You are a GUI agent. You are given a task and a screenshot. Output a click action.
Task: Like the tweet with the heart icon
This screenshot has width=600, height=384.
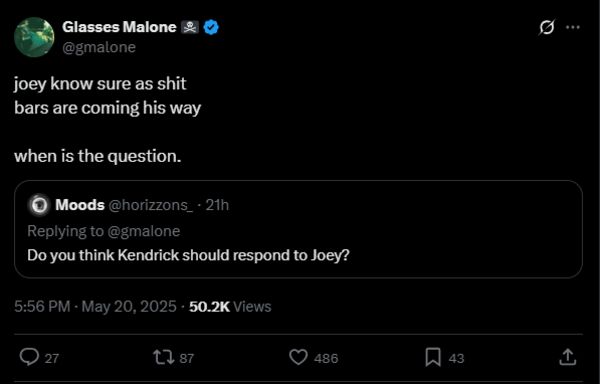298,358
